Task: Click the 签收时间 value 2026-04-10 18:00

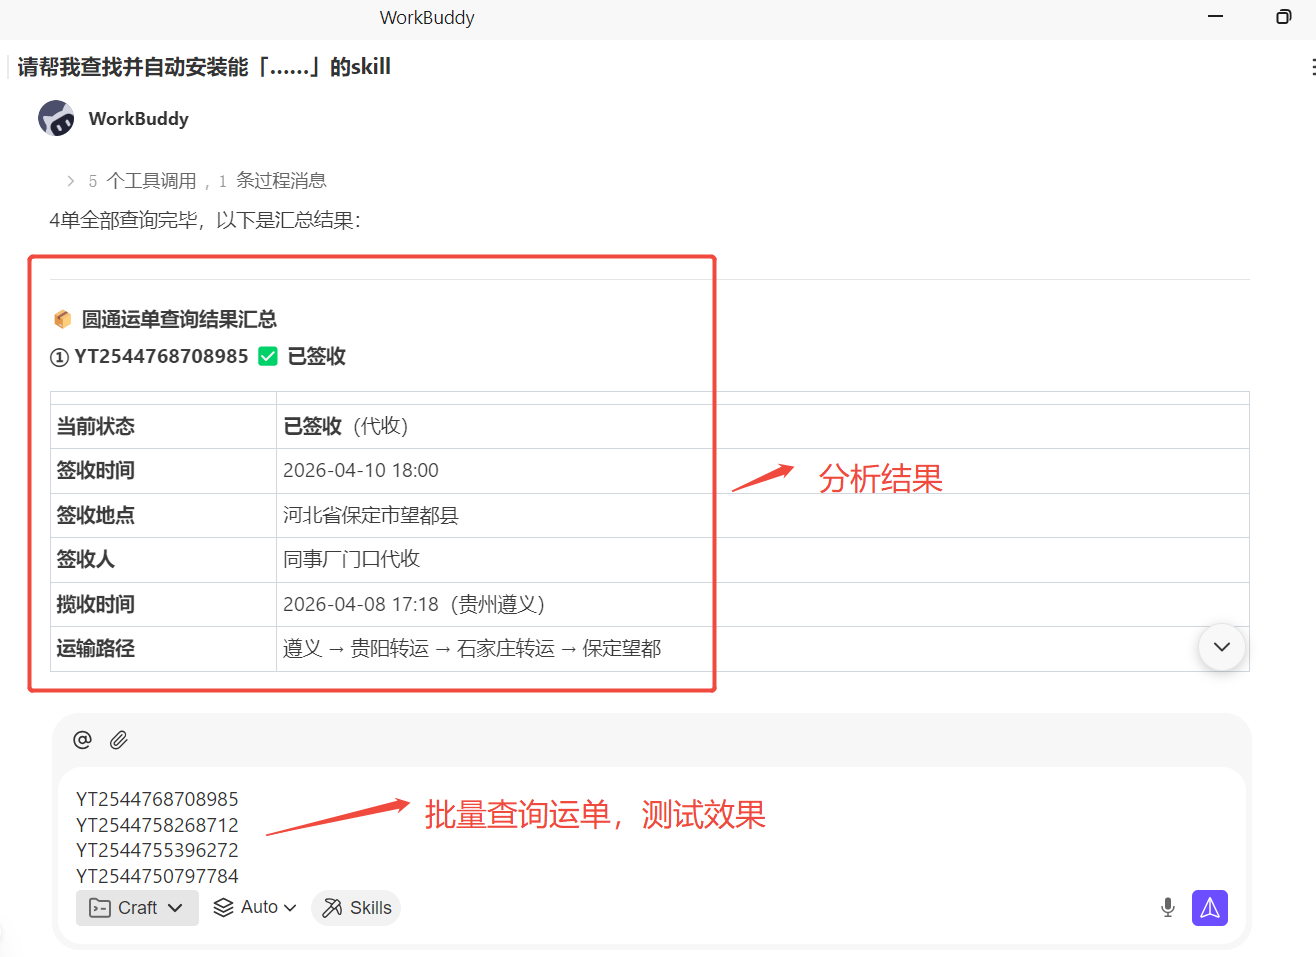Action: 361,470
